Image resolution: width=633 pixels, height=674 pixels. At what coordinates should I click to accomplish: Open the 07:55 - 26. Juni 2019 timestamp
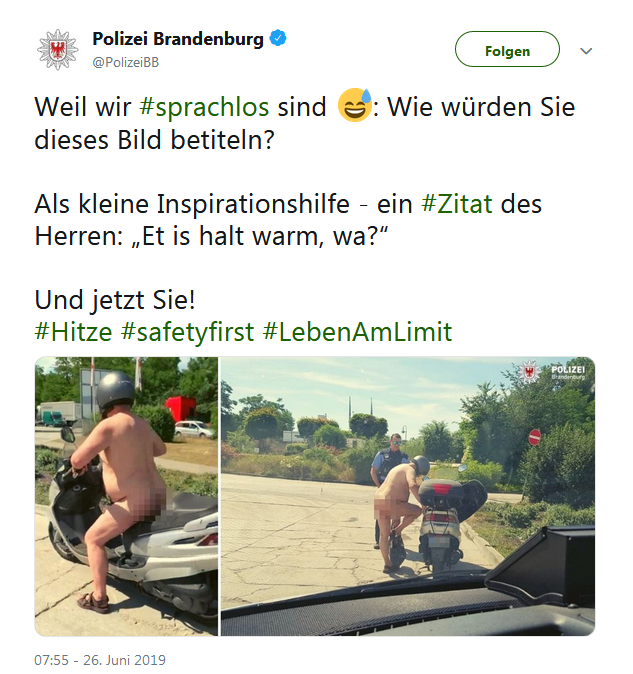click(100, 660)
